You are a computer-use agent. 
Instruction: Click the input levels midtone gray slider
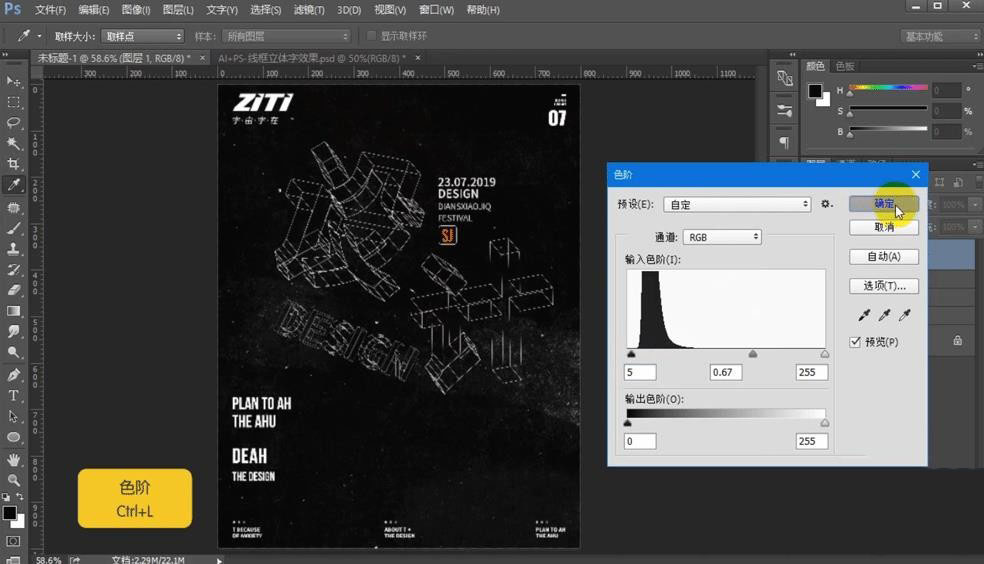point(752,354)
